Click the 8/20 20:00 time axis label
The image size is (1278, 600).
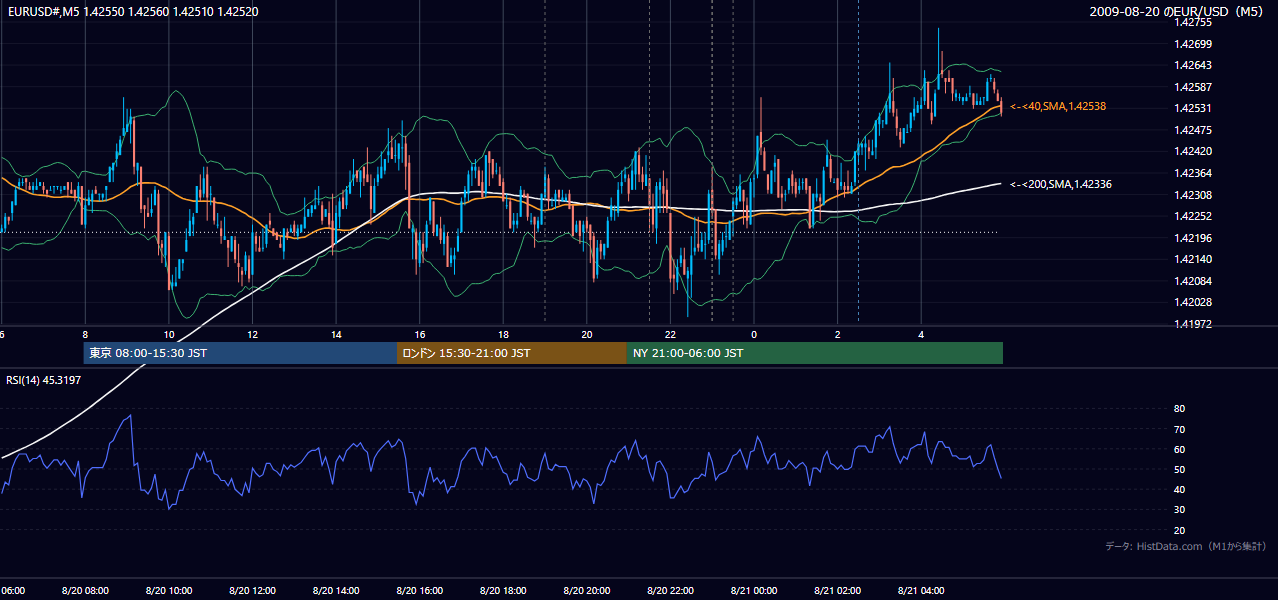[587, 591]
